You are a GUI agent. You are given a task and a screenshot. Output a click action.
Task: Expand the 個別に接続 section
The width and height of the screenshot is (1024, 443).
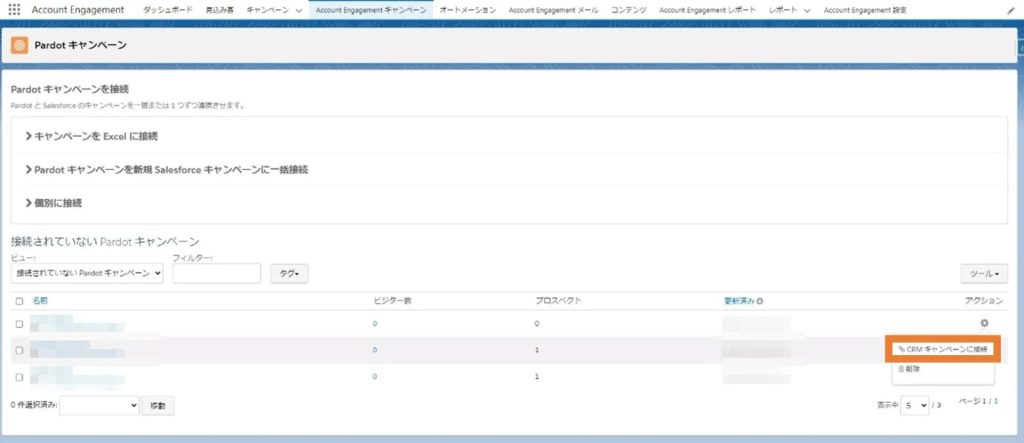click(x=54, y=203)
